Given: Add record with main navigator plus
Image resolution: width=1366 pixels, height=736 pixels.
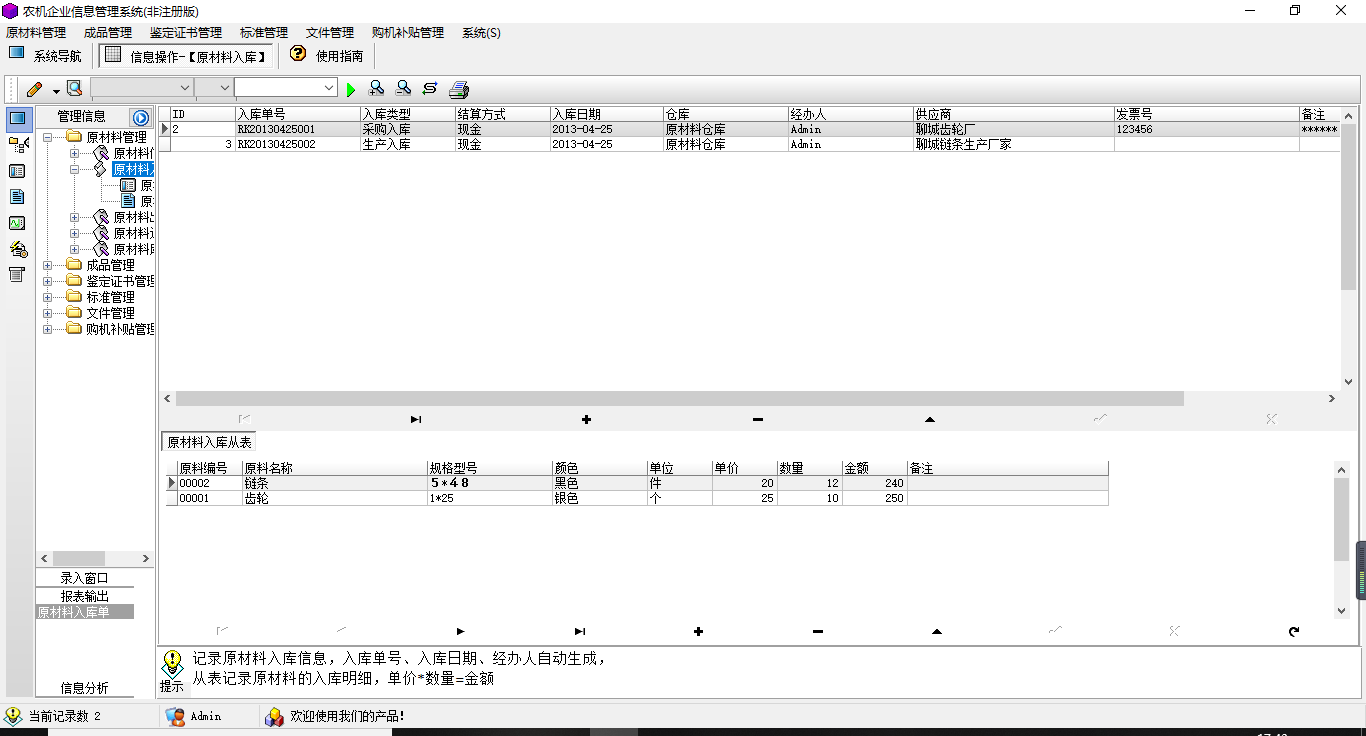Looking at the screenshot, I should tap(586, 419).
